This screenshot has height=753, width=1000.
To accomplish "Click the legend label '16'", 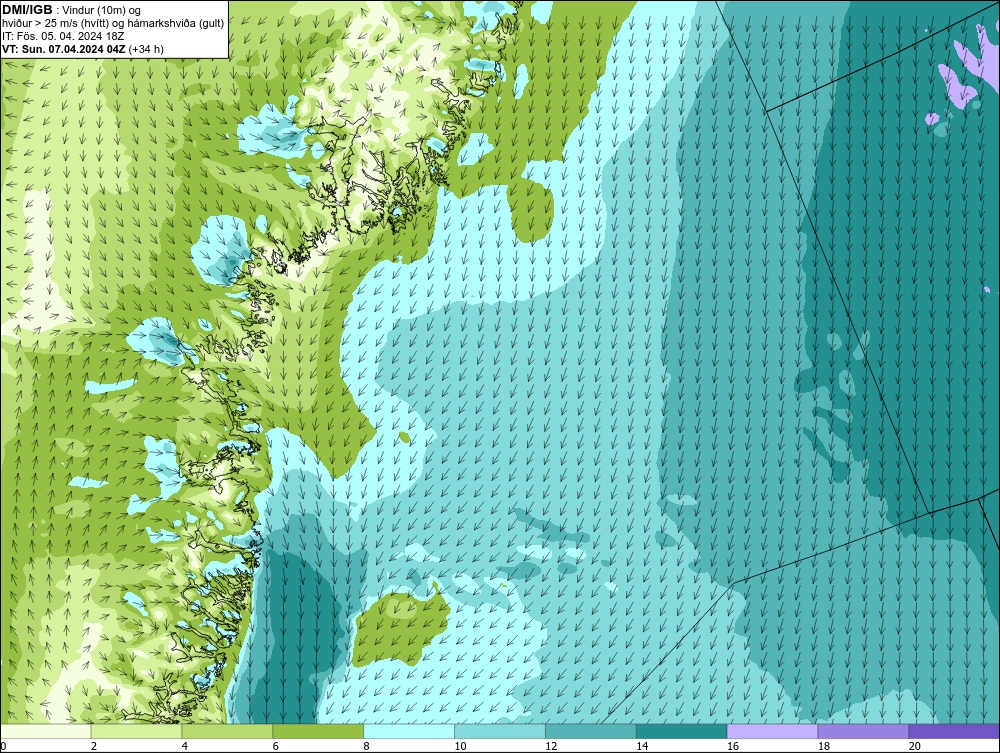I will tap(733, 746).
